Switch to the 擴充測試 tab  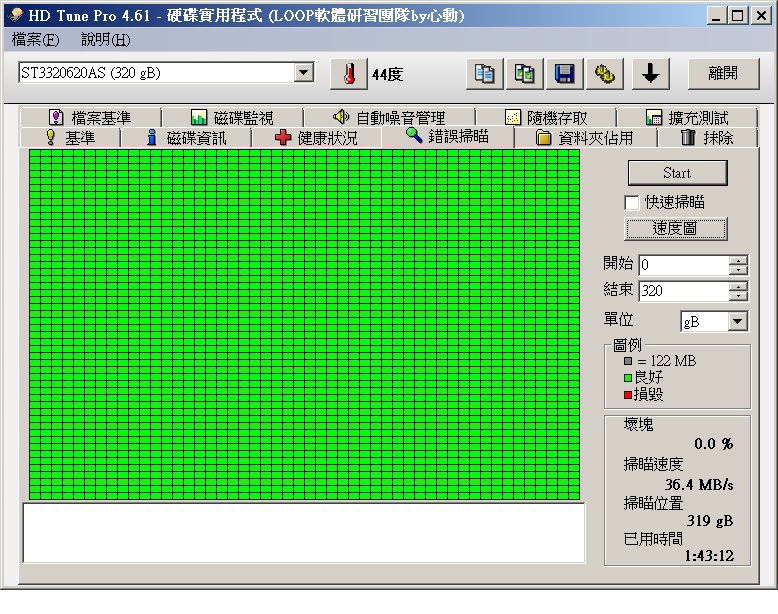pyautogui.click(x=687, y=118)
